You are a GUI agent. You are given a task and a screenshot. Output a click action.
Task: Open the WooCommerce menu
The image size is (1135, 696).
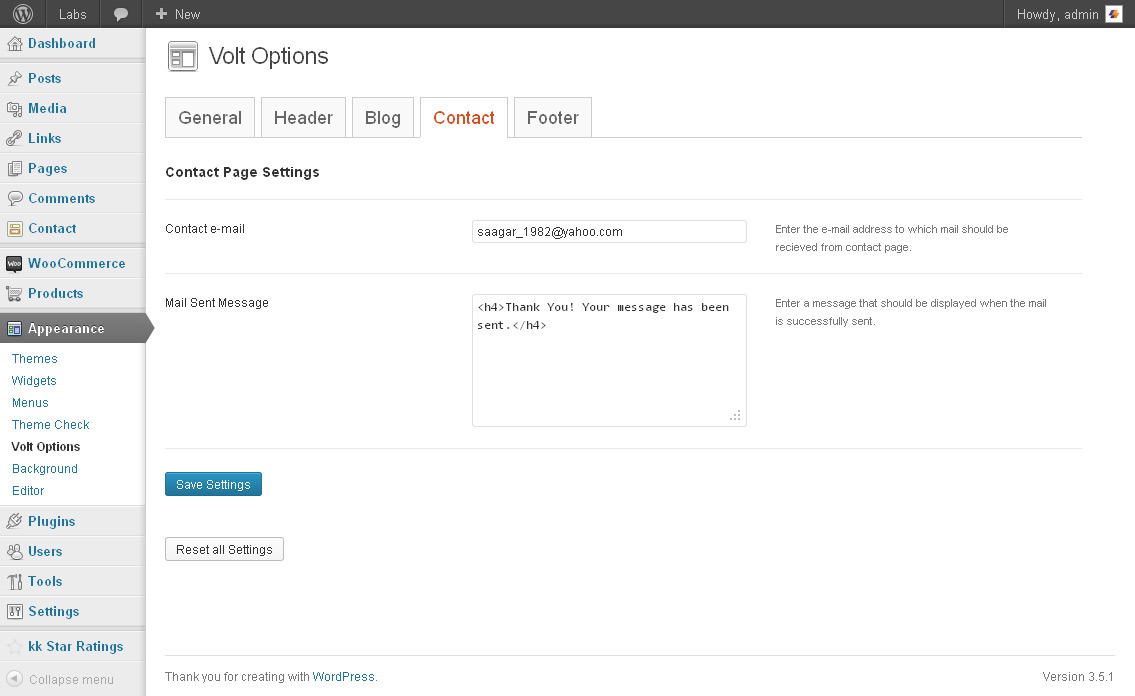click(76, 263)
